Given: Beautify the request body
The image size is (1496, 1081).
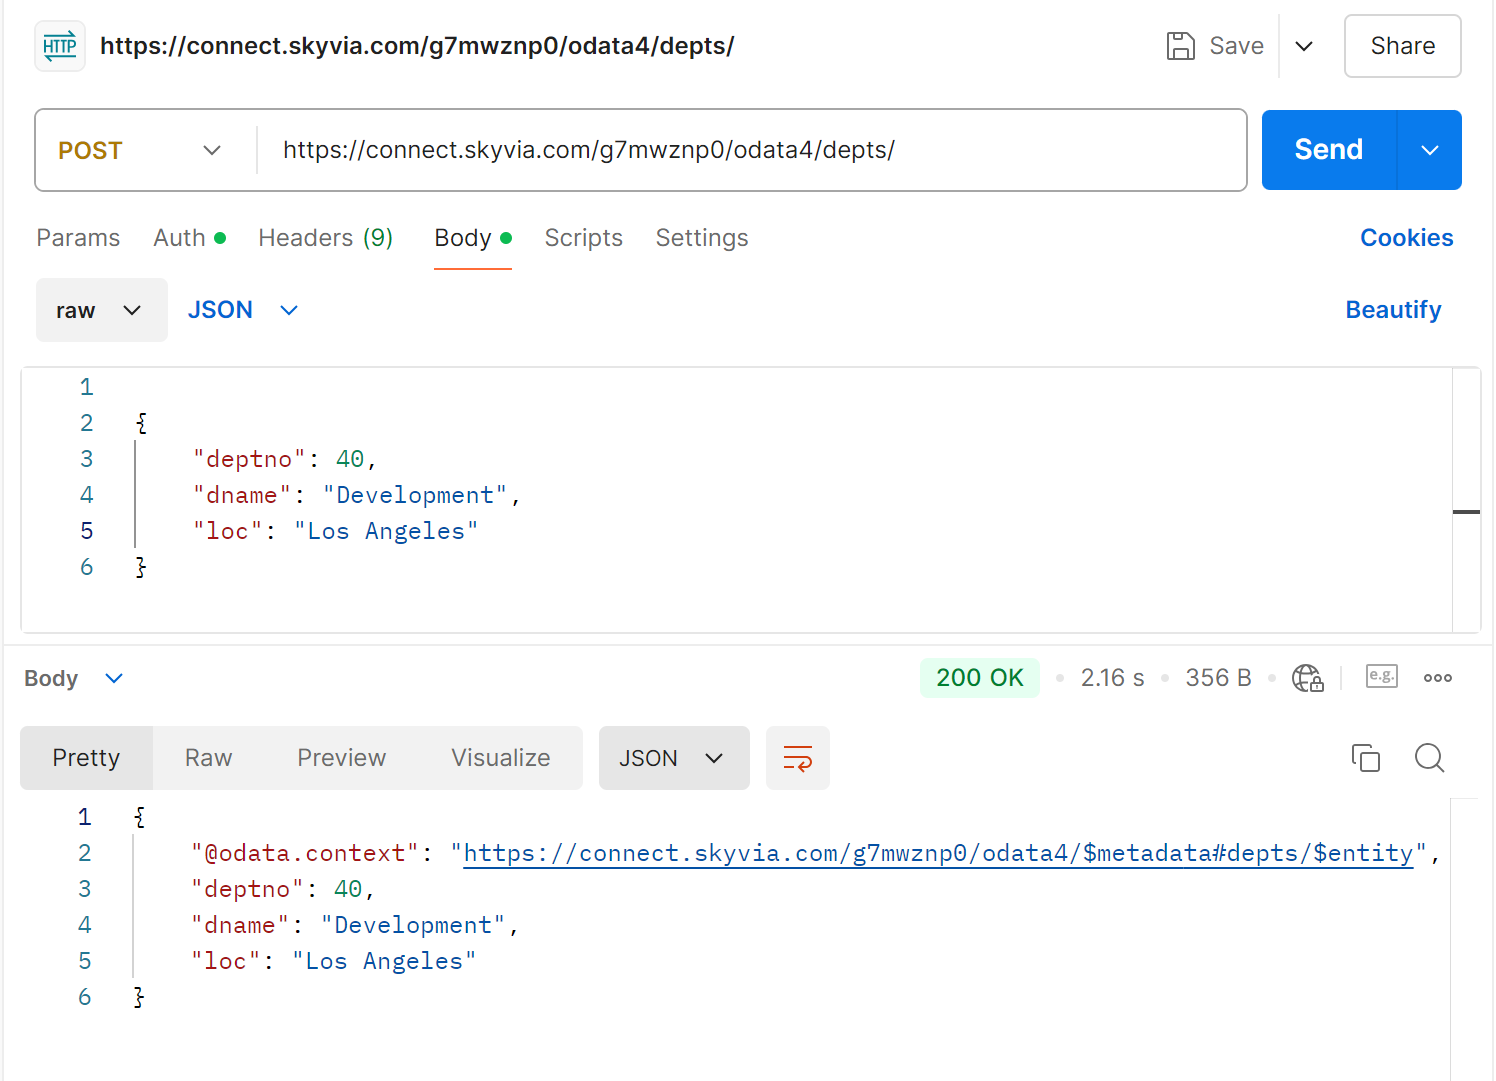Looking at the screenshot, I should pyautogui.click(x=1393, y=310).
